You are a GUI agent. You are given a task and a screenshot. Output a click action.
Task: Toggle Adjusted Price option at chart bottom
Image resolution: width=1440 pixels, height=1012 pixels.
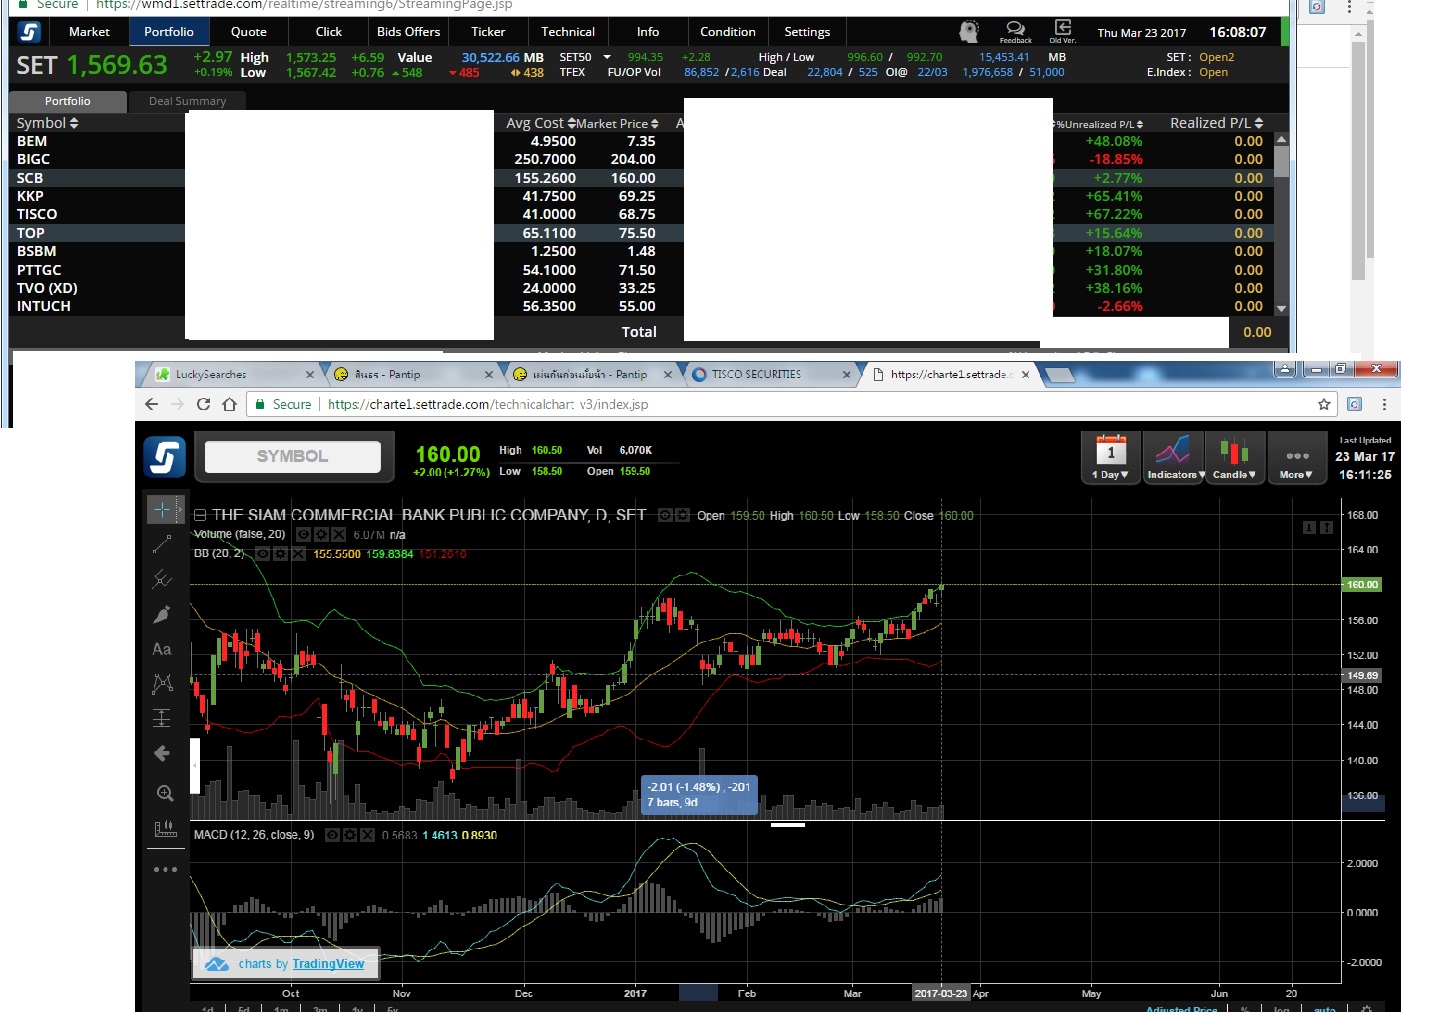tap(1181, 1008)
